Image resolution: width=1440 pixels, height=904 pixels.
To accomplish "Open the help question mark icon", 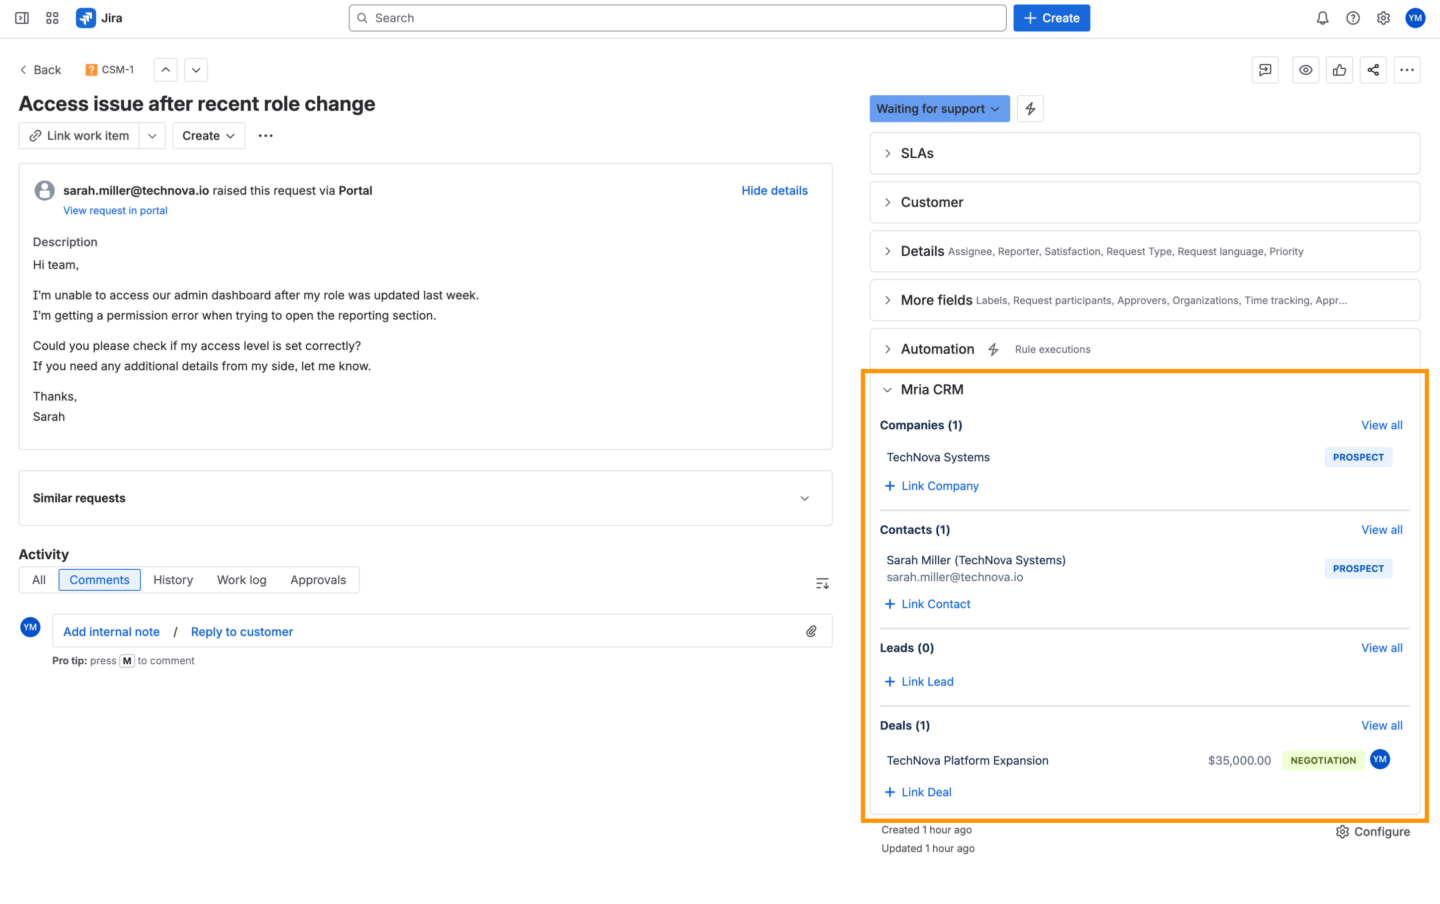I will pyautogui.click(x=1353, y=18).
